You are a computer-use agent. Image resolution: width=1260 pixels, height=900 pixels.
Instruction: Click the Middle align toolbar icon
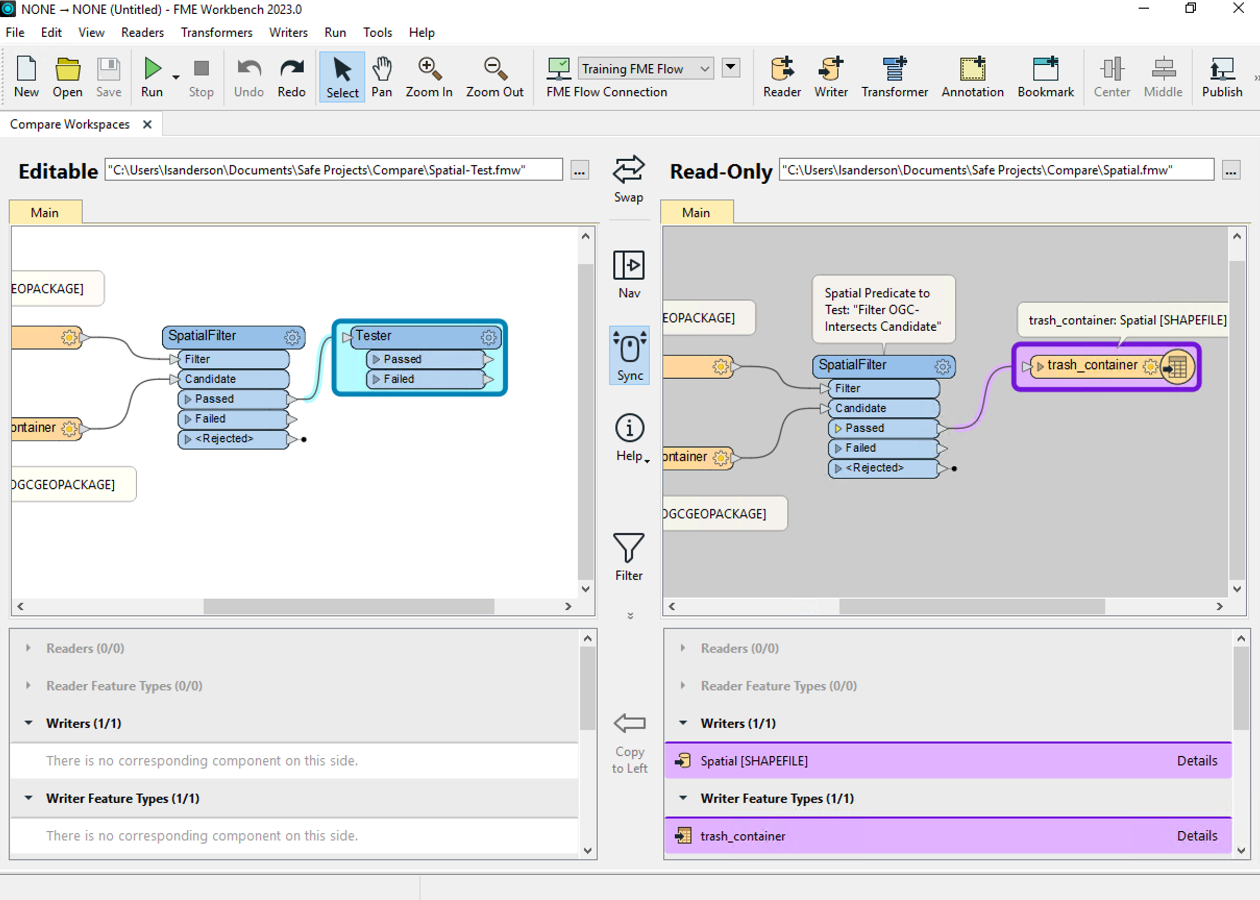click(x=1163, y=77)
